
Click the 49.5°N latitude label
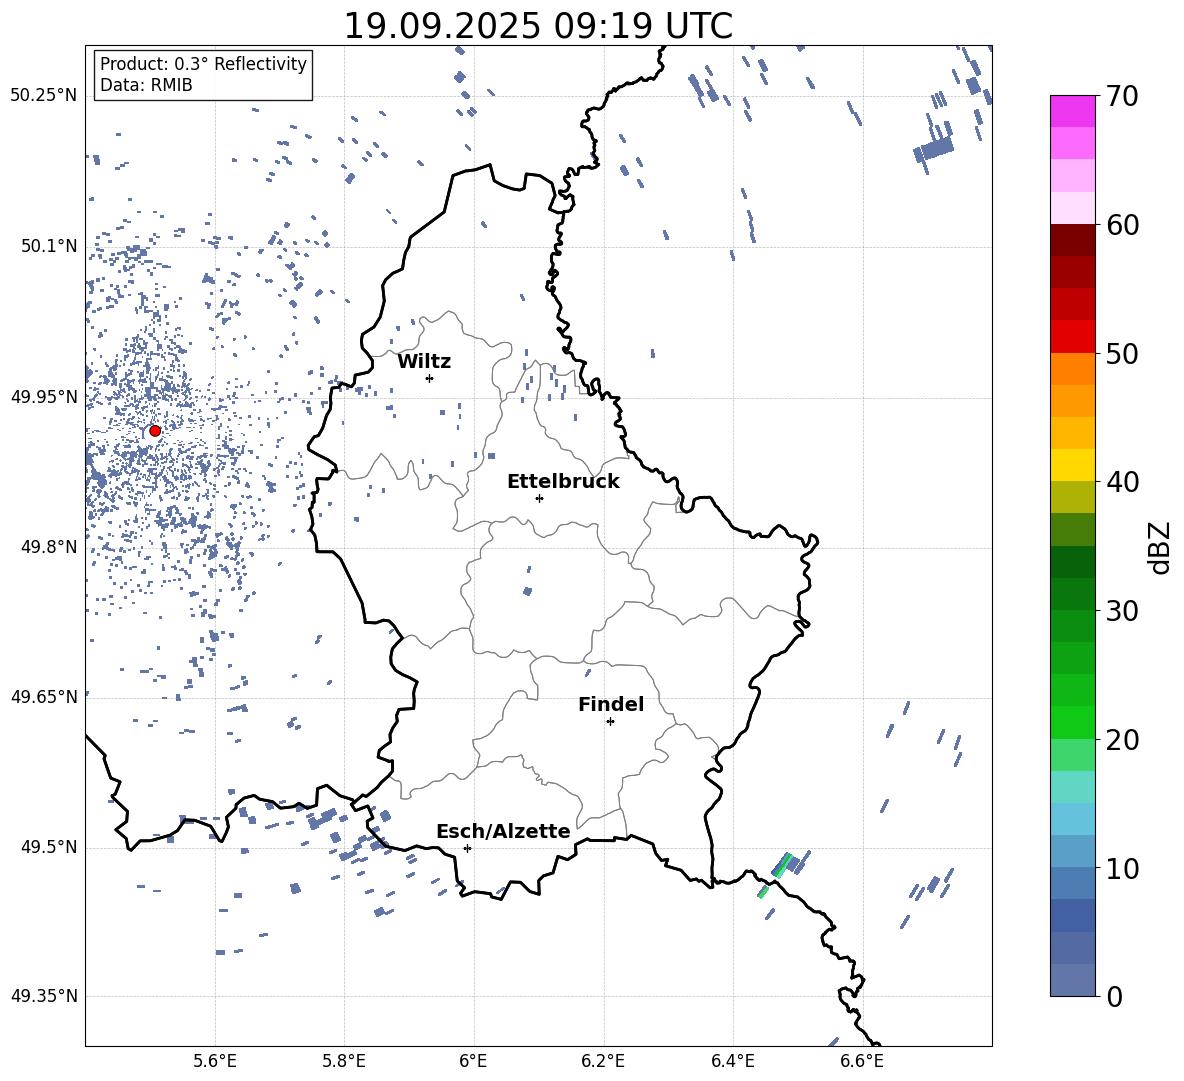tap(49, 847)
